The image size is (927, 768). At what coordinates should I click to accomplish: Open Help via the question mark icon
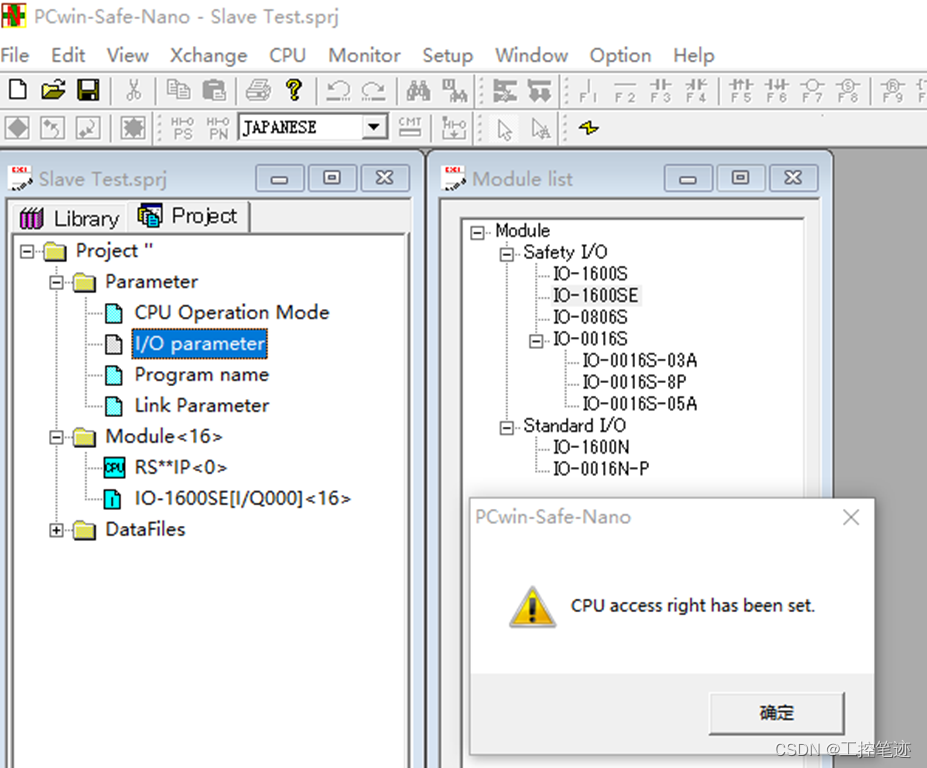pos(291,90)
